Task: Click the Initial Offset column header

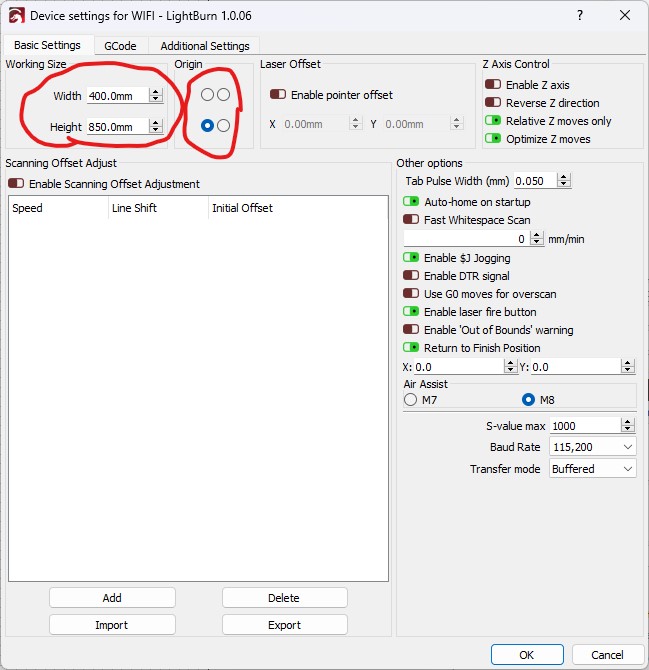Action: [x=242, y=208]
